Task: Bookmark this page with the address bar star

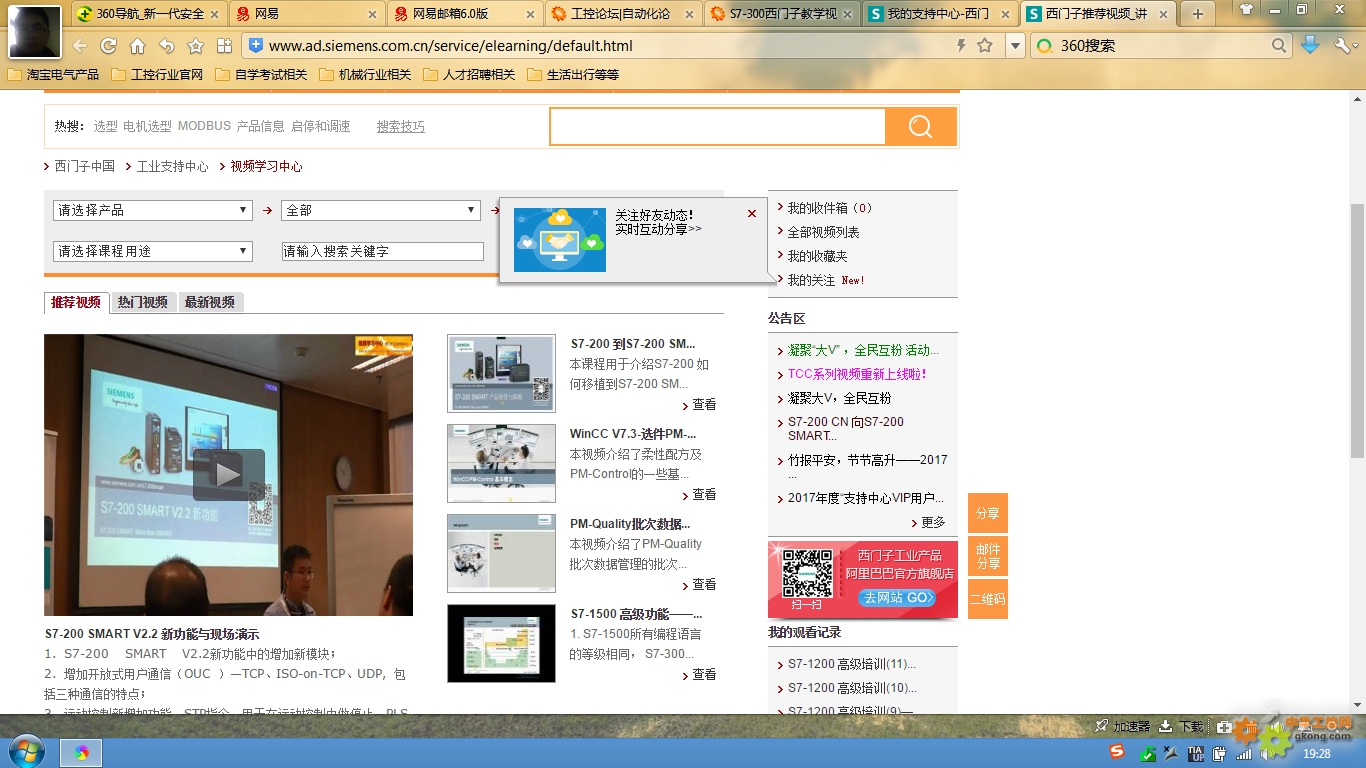Action: click(985, 46)
